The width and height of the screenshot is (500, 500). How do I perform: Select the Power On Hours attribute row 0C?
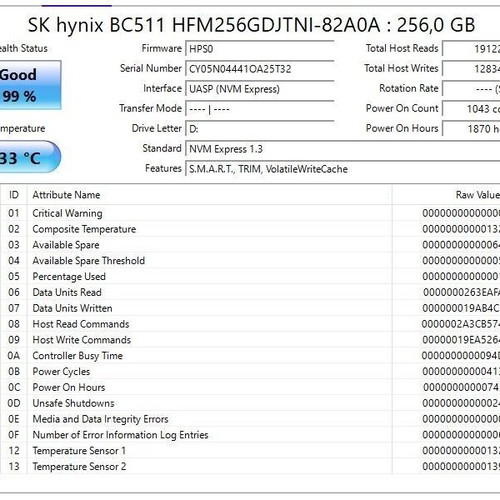(250, 387)
